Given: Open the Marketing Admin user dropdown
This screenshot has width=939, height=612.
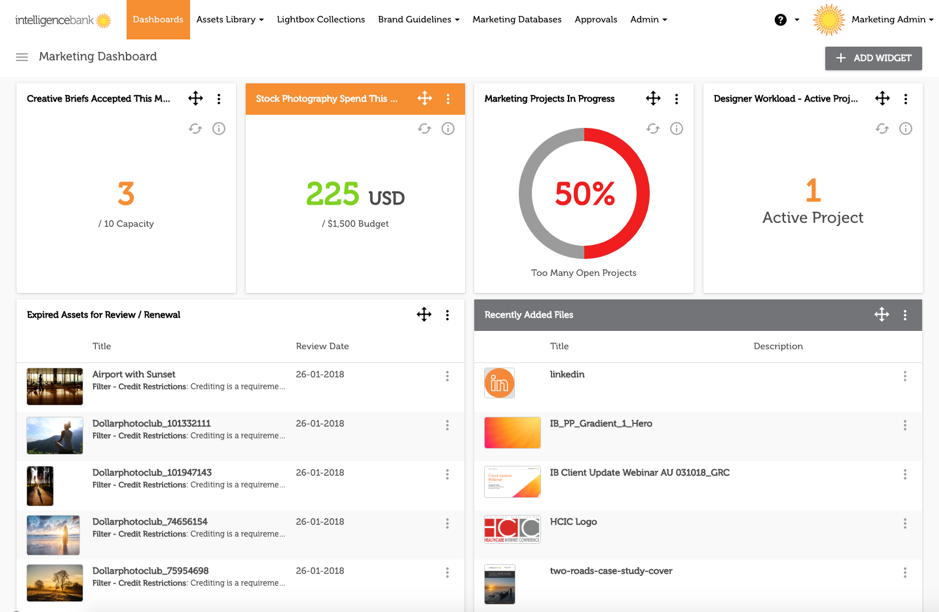Looking at the screenshot, I should 891,19.
